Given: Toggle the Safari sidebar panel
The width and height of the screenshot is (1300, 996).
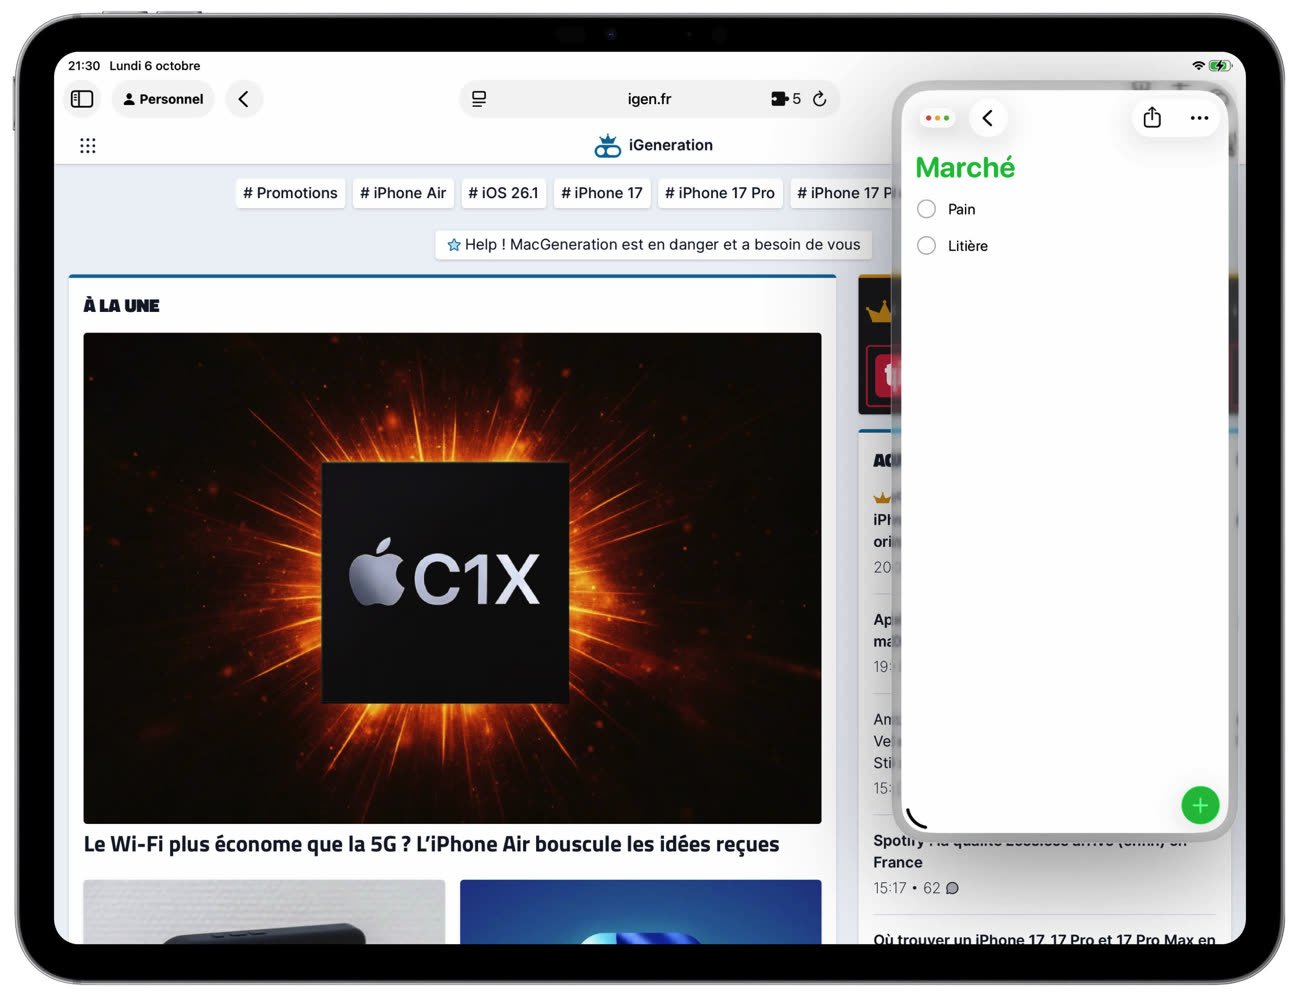Looking at the screenshot, I should tap(82, 99).
